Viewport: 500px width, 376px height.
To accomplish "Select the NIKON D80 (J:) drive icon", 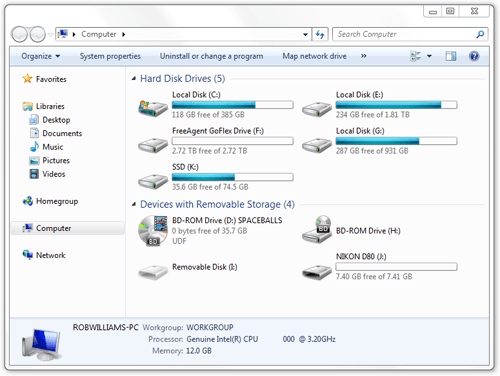I will click(x=317, y=271).
